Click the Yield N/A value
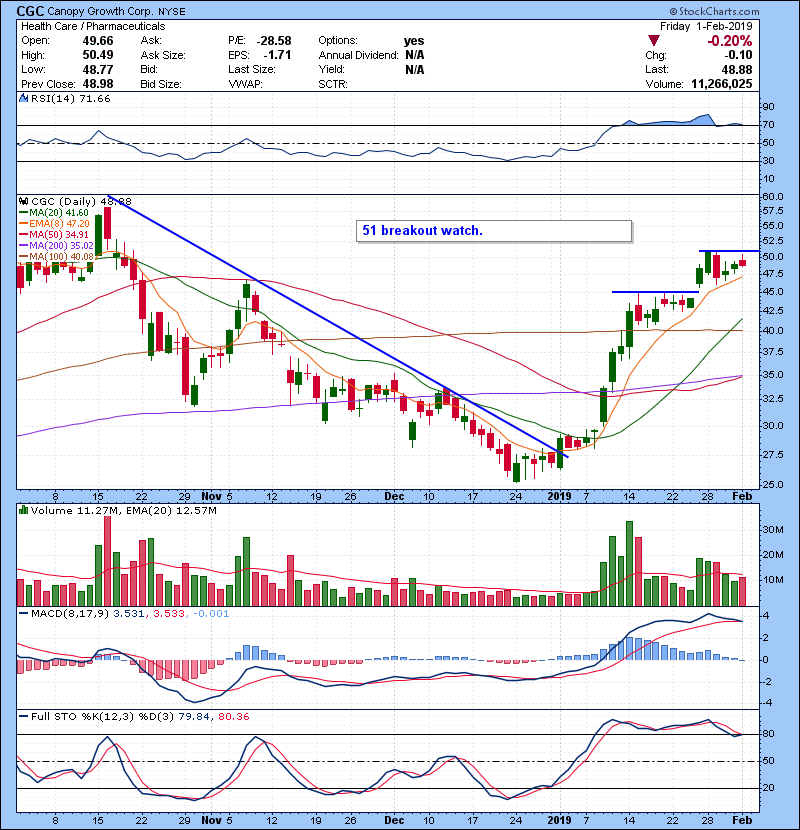Screen dimensions: 800x830 pyautogui.click(x=415, y=69)
